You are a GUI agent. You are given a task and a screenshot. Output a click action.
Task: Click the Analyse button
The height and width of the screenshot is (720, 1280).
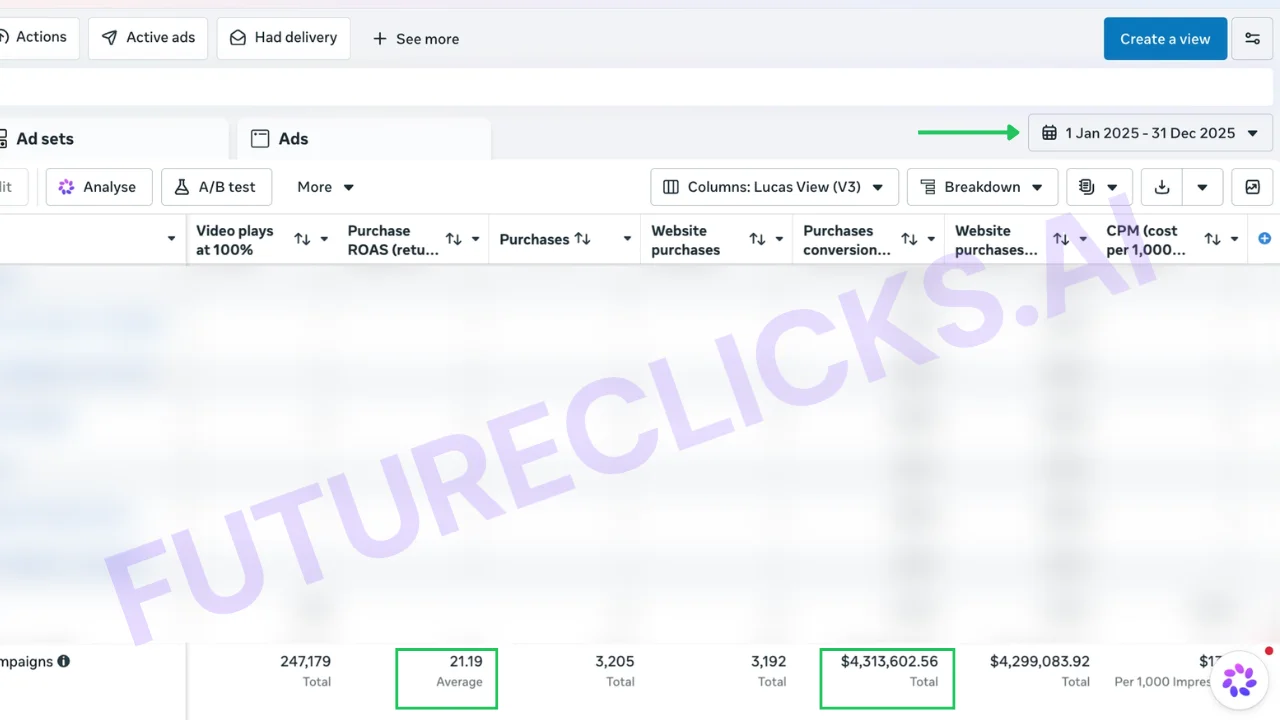click(98, 187)
